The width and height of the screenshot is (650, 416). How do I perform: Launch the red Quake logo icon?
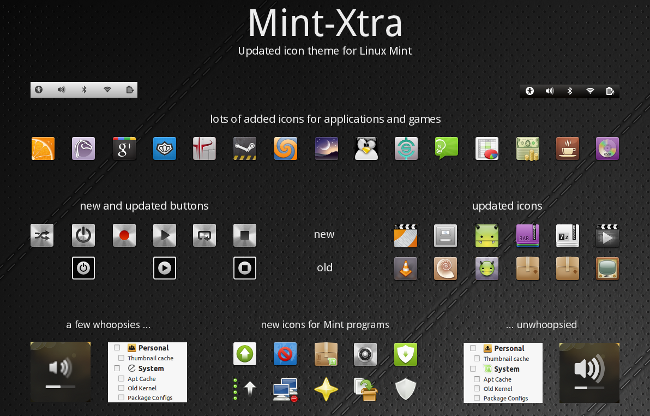204,148
